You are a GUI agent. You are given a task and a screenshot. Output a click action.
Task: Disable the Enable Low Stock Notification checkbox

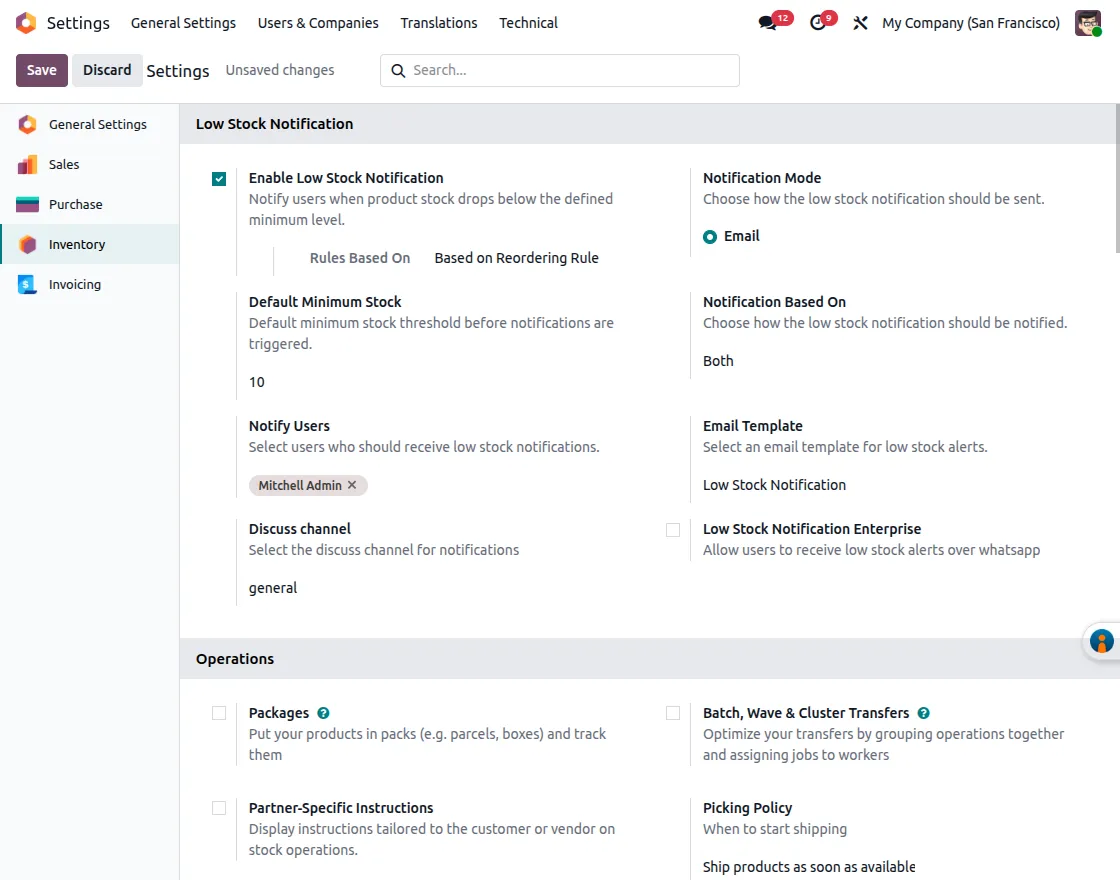click(x=219, y=179)
